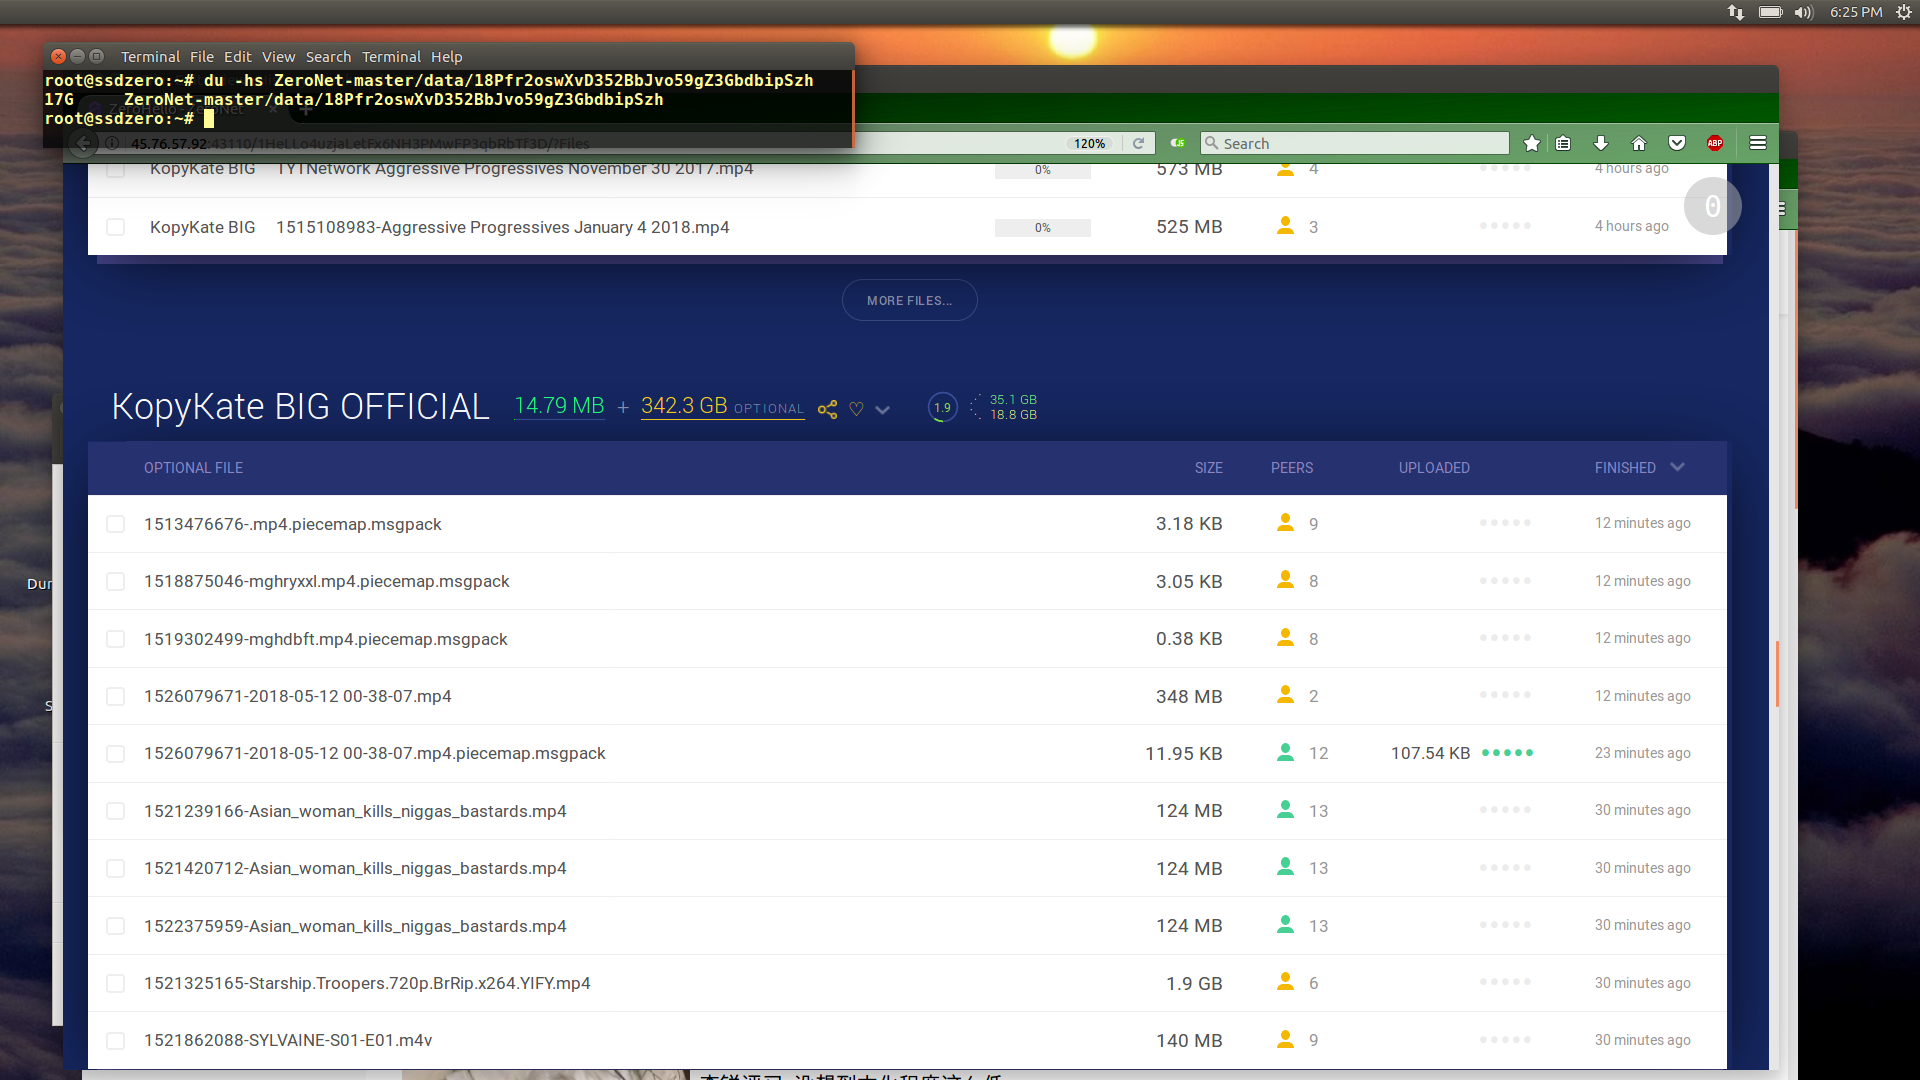This screenshot has width=1920, height=1080.
Task: Open the 120% zoom level indicator
Action: (1090, 143)
